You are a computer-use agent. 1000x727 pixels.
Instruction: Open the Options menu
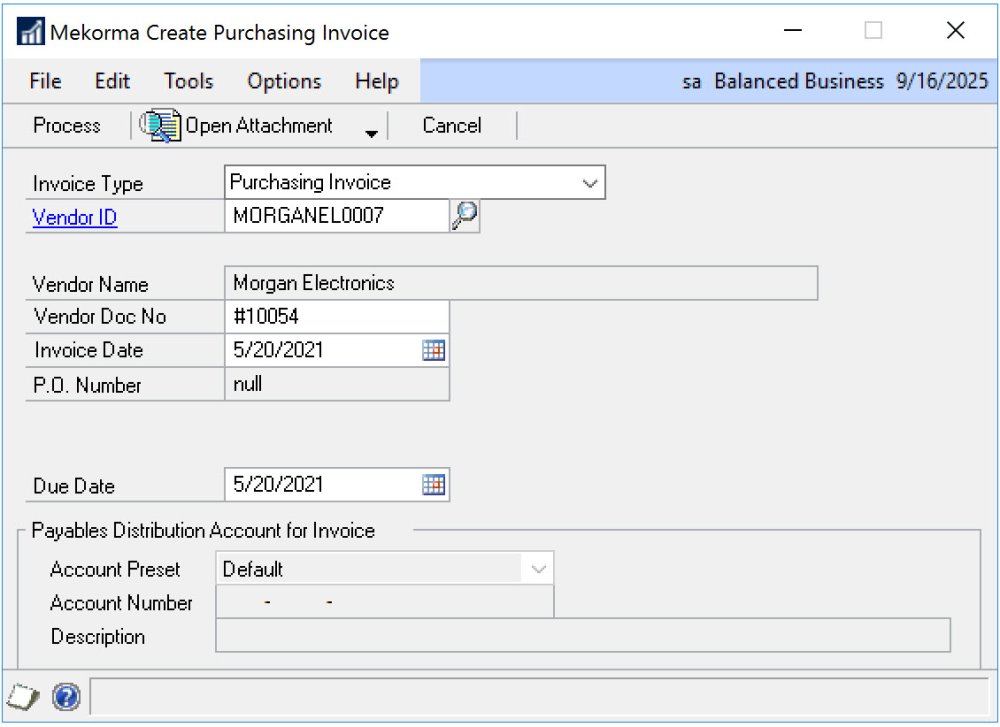click(284, 81)
